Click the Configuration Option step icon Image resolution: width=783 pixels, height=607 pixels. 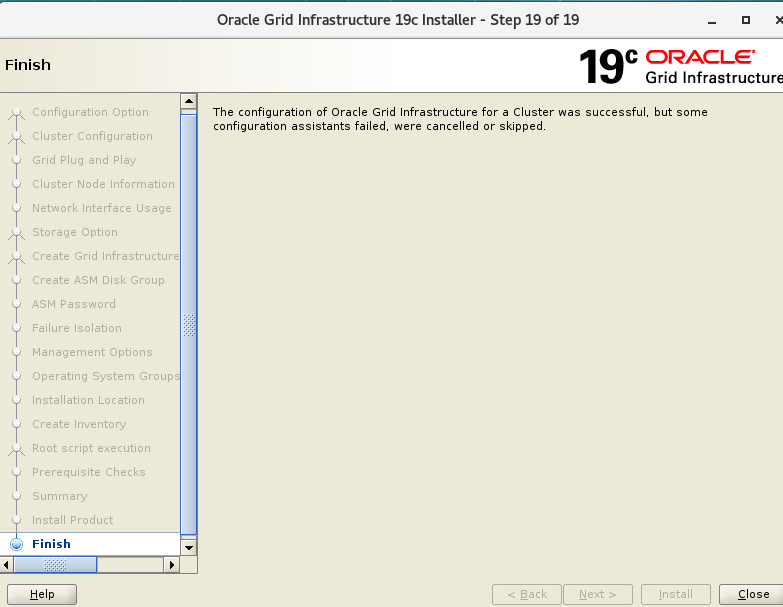(x=16, y=113)
